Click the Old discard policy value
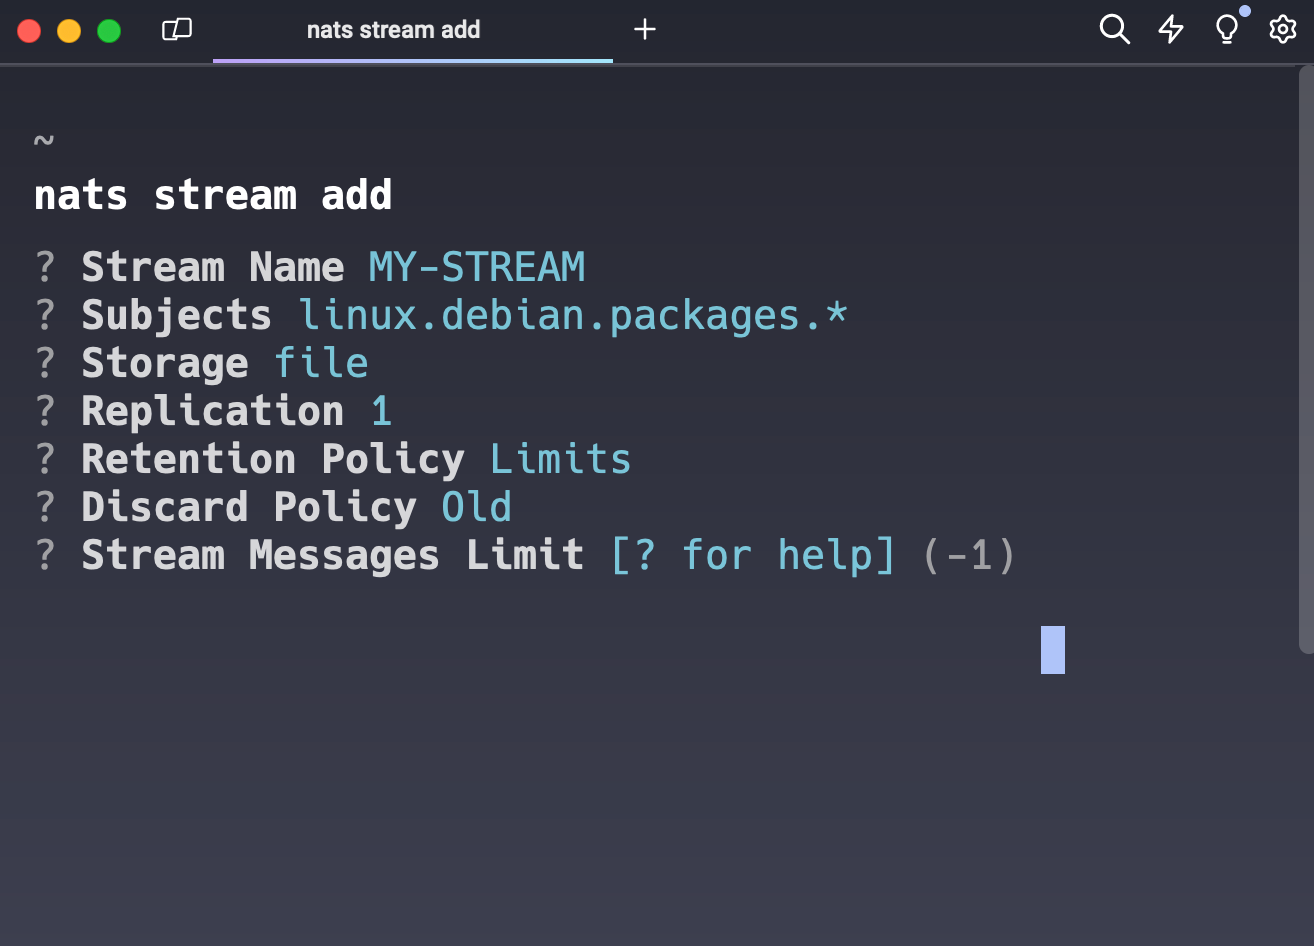1314x946 pixels. pyautogui.click(x=476, y=507)
